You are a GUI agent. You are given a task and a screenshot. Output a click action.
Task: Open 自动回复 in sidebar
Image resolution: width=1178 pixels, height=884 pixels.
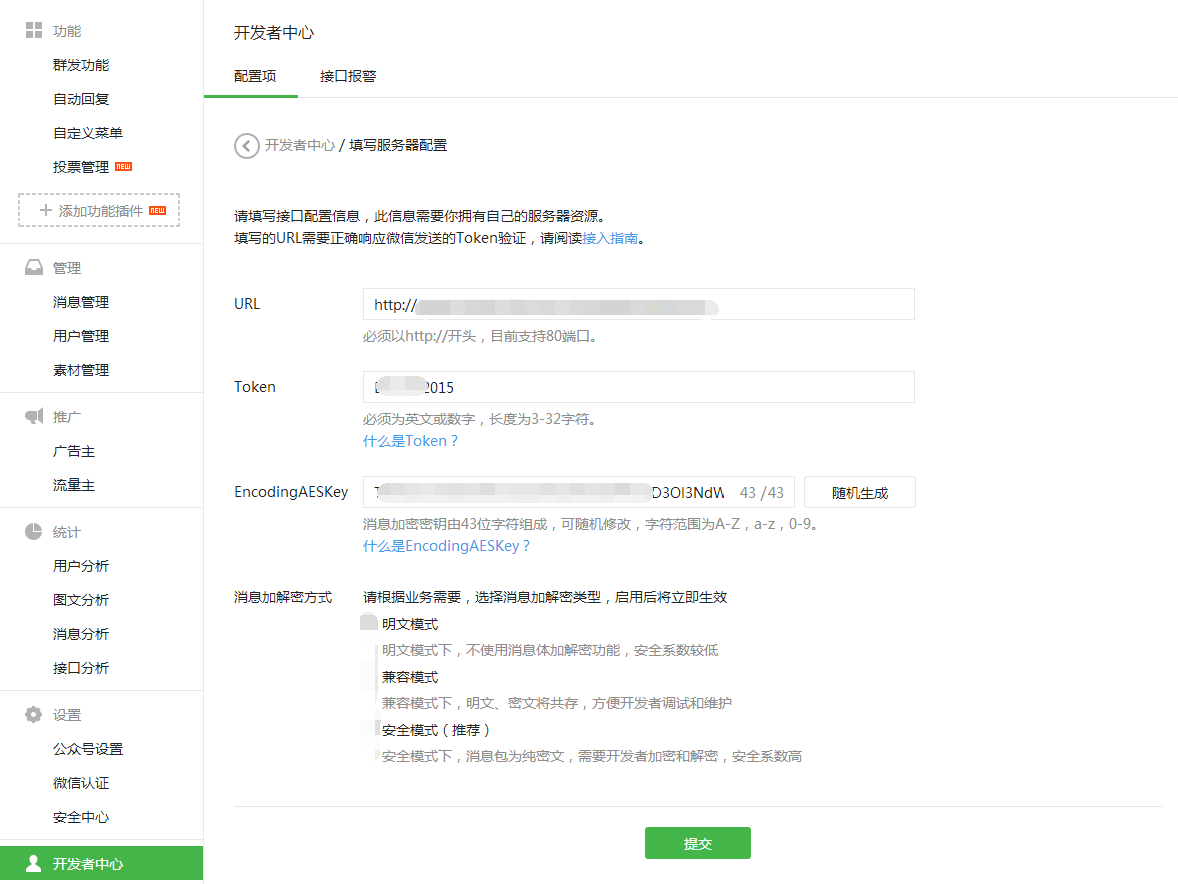coord(81,99)
